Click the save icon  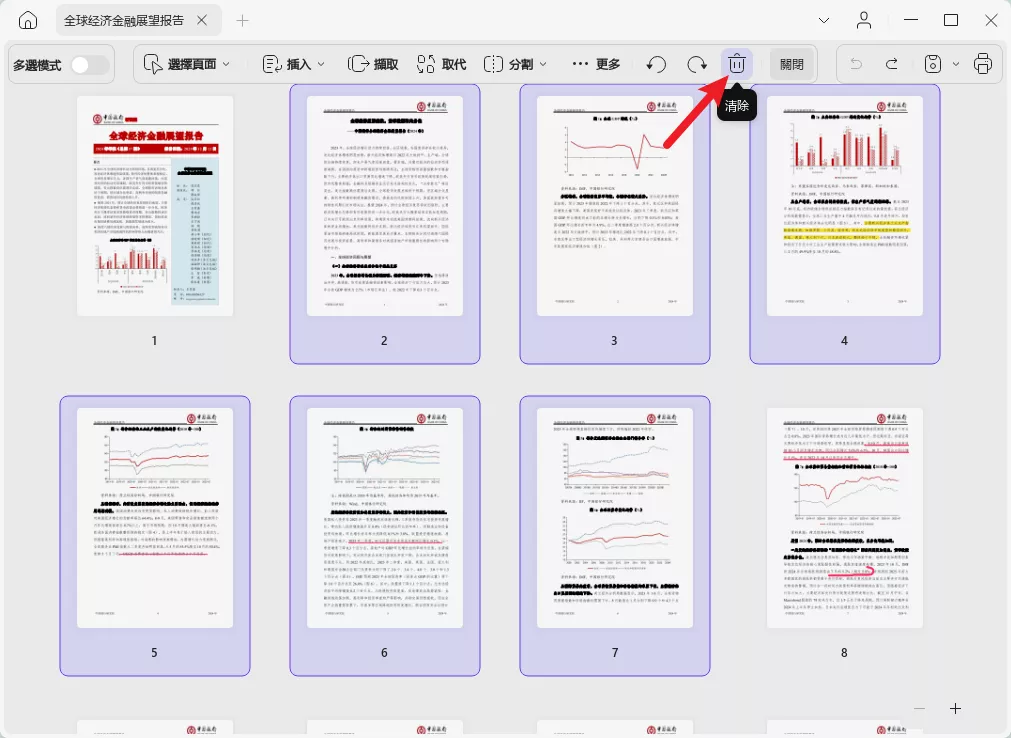932,64
